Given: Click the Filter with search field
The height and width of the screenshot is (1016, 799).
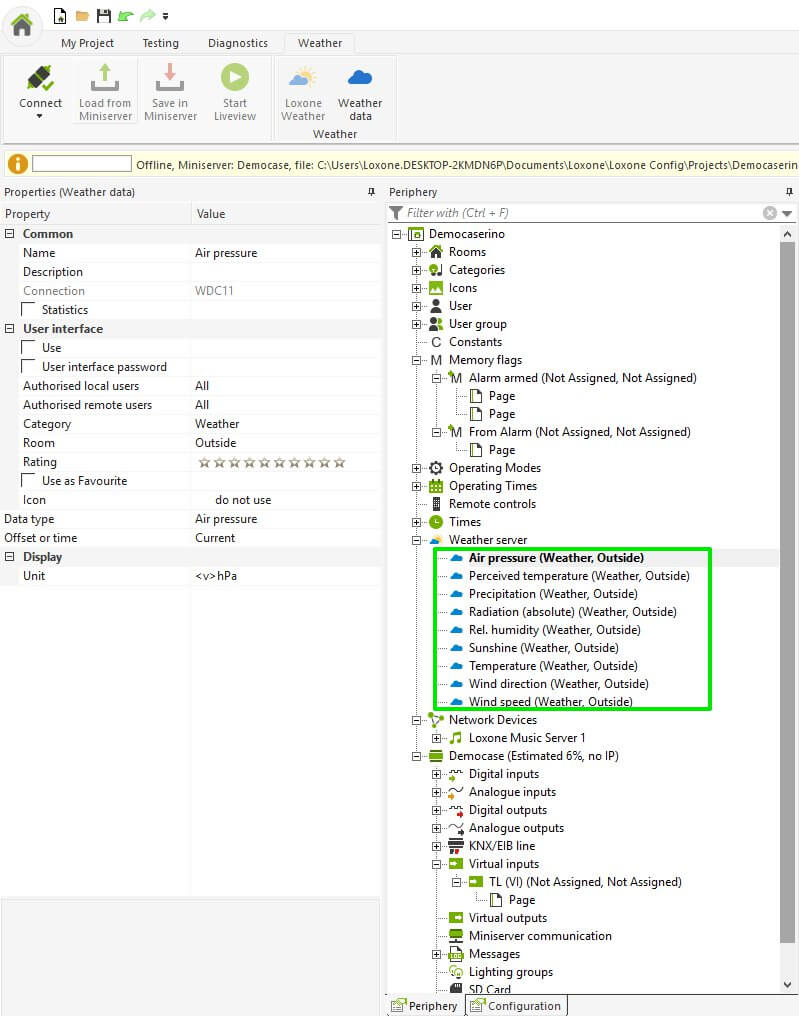Looking at the screenshot, I should coord(580,213).
